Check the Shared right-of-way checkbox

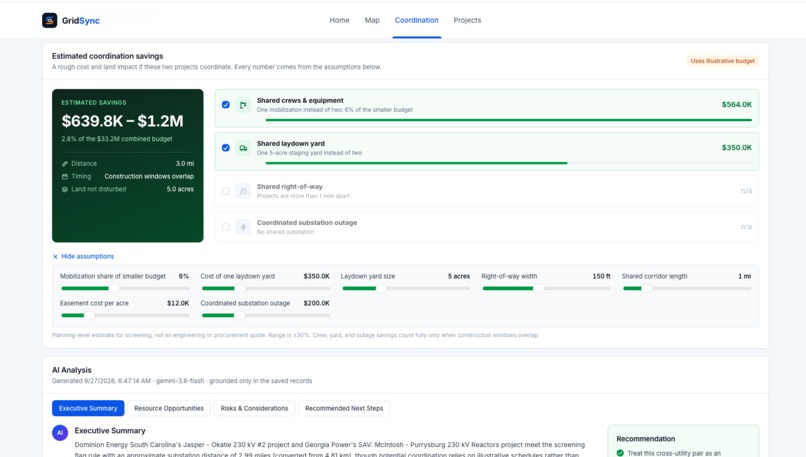226,191
